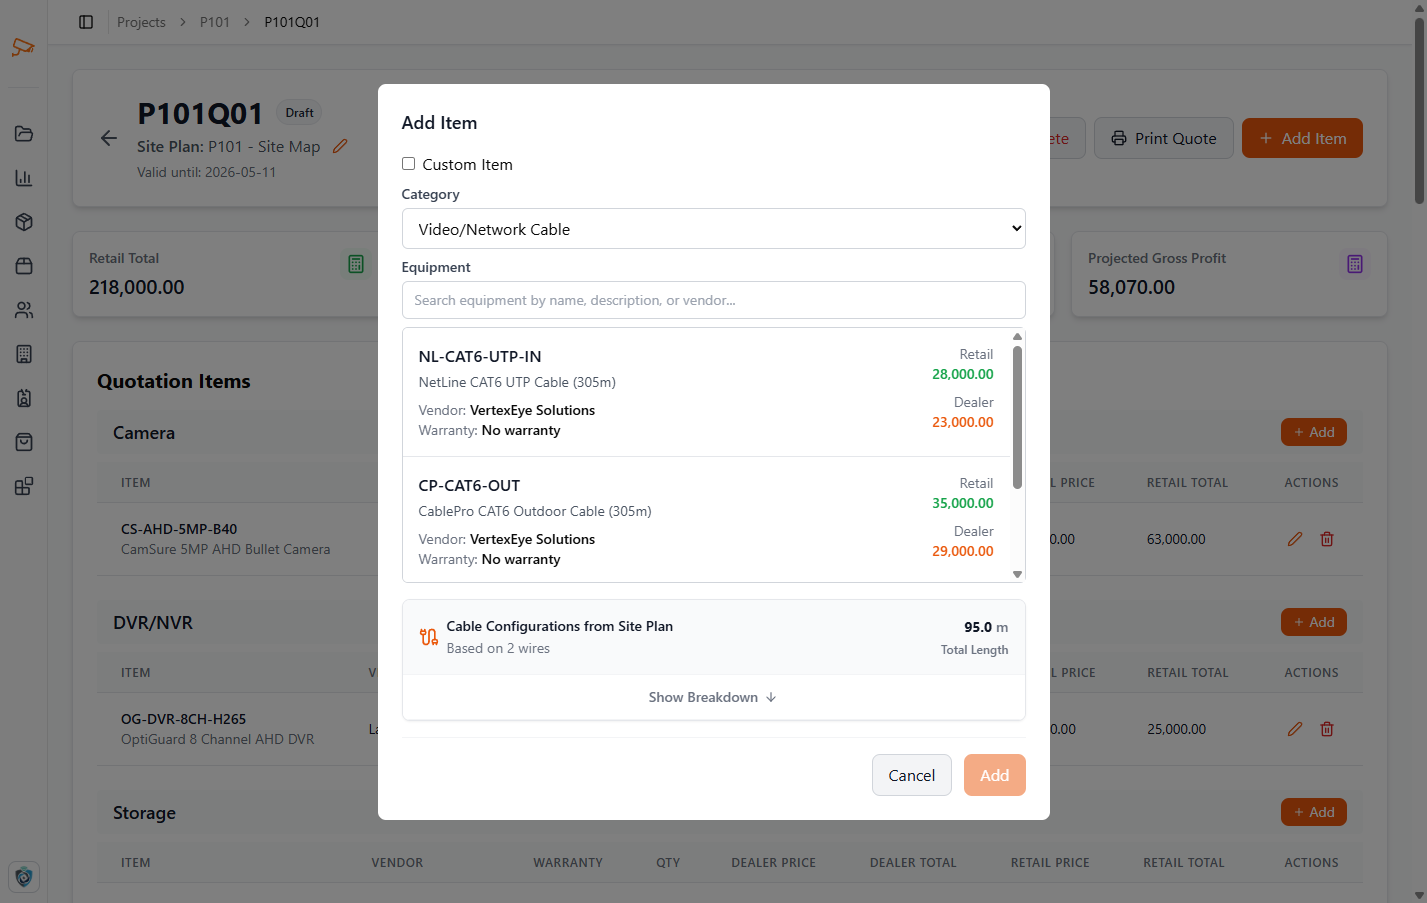Open the briefcase icon in sidebar
The width and height of the screenshot is (1427, 903).
(24, 266)
